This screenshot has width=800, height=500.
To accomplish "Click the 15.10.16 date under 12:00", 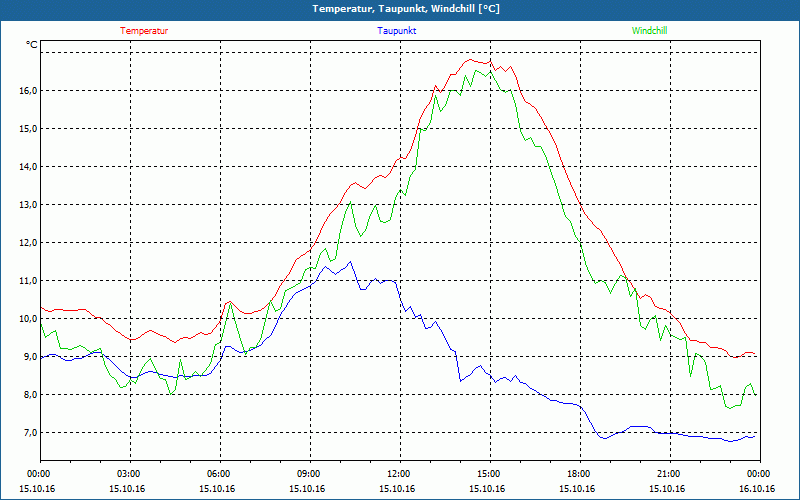I will pos(397,489).
